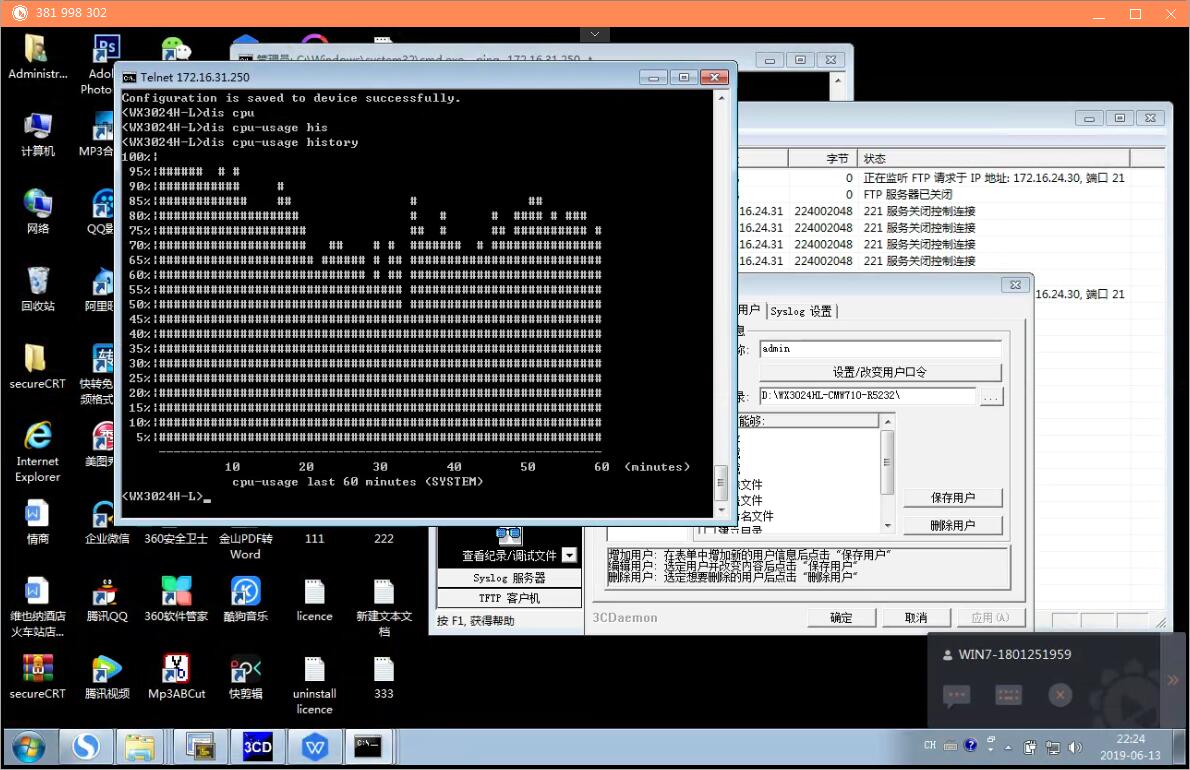Click the show desktop strip on taskbar
The height and width of the screenshot is (770, 1190).
coord(1179,747)
